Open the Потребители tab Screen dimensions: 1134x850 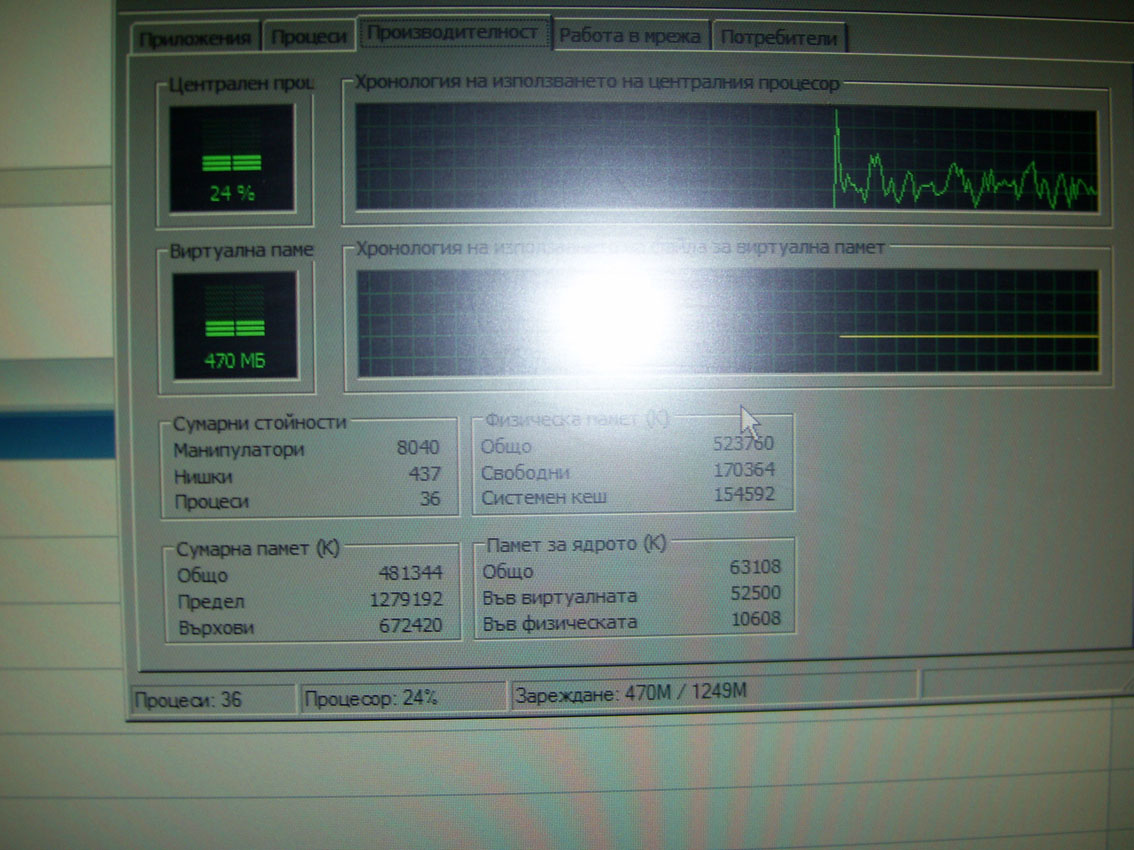(x=779, y=38)
